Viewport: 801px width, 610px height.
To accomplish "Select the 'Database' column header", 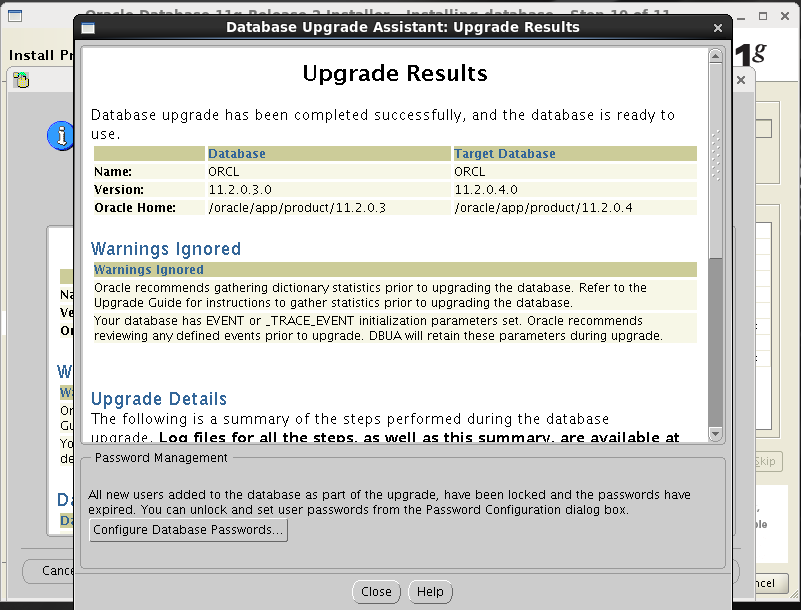I will pyautogui.click(x=328, y=154).
